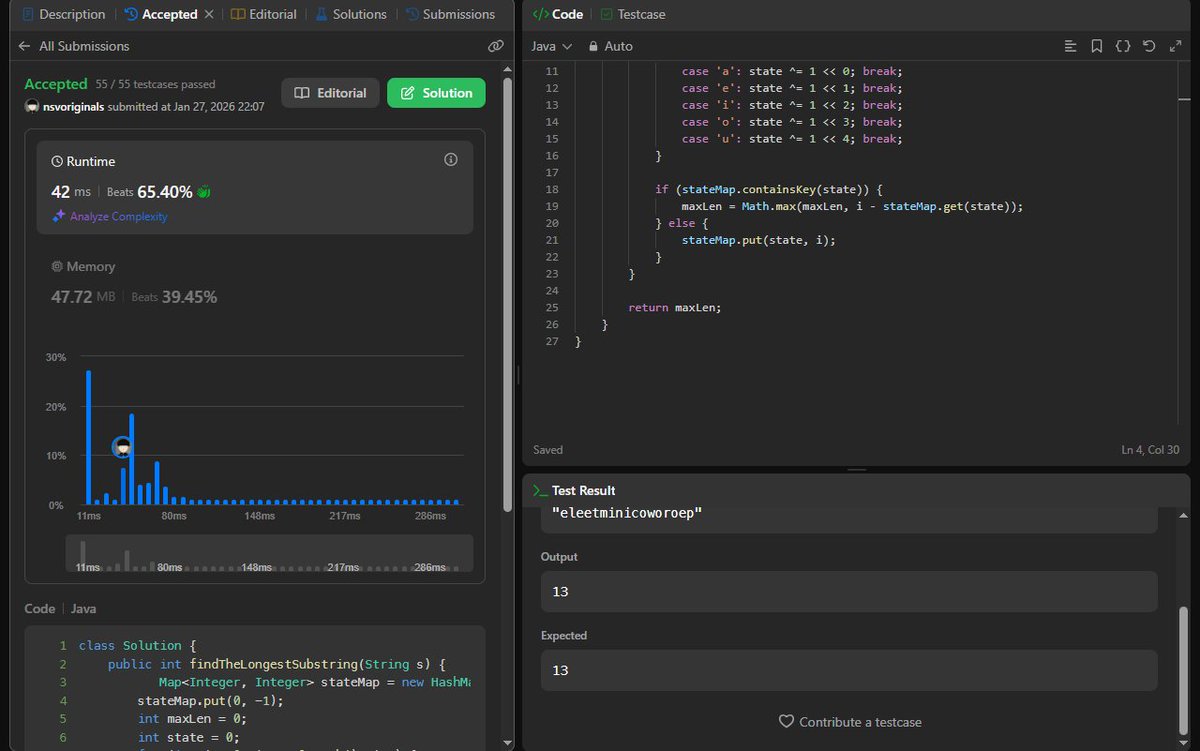
Task: Click the Code tab brackets icon
Action: pyautogui.click(x=540, y=14)
